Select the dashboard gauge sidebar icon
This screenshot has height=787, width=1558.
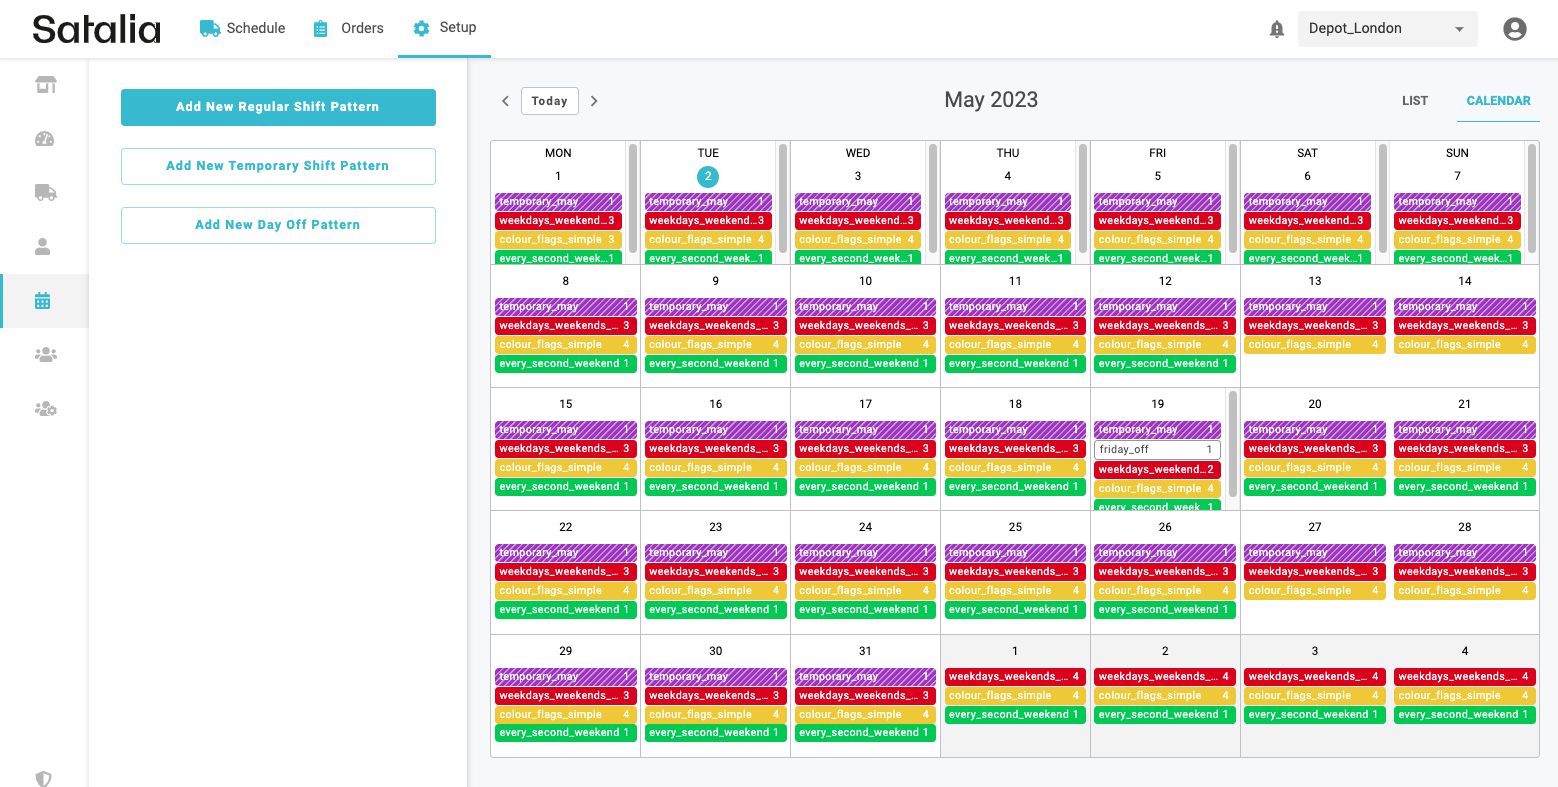45,139
